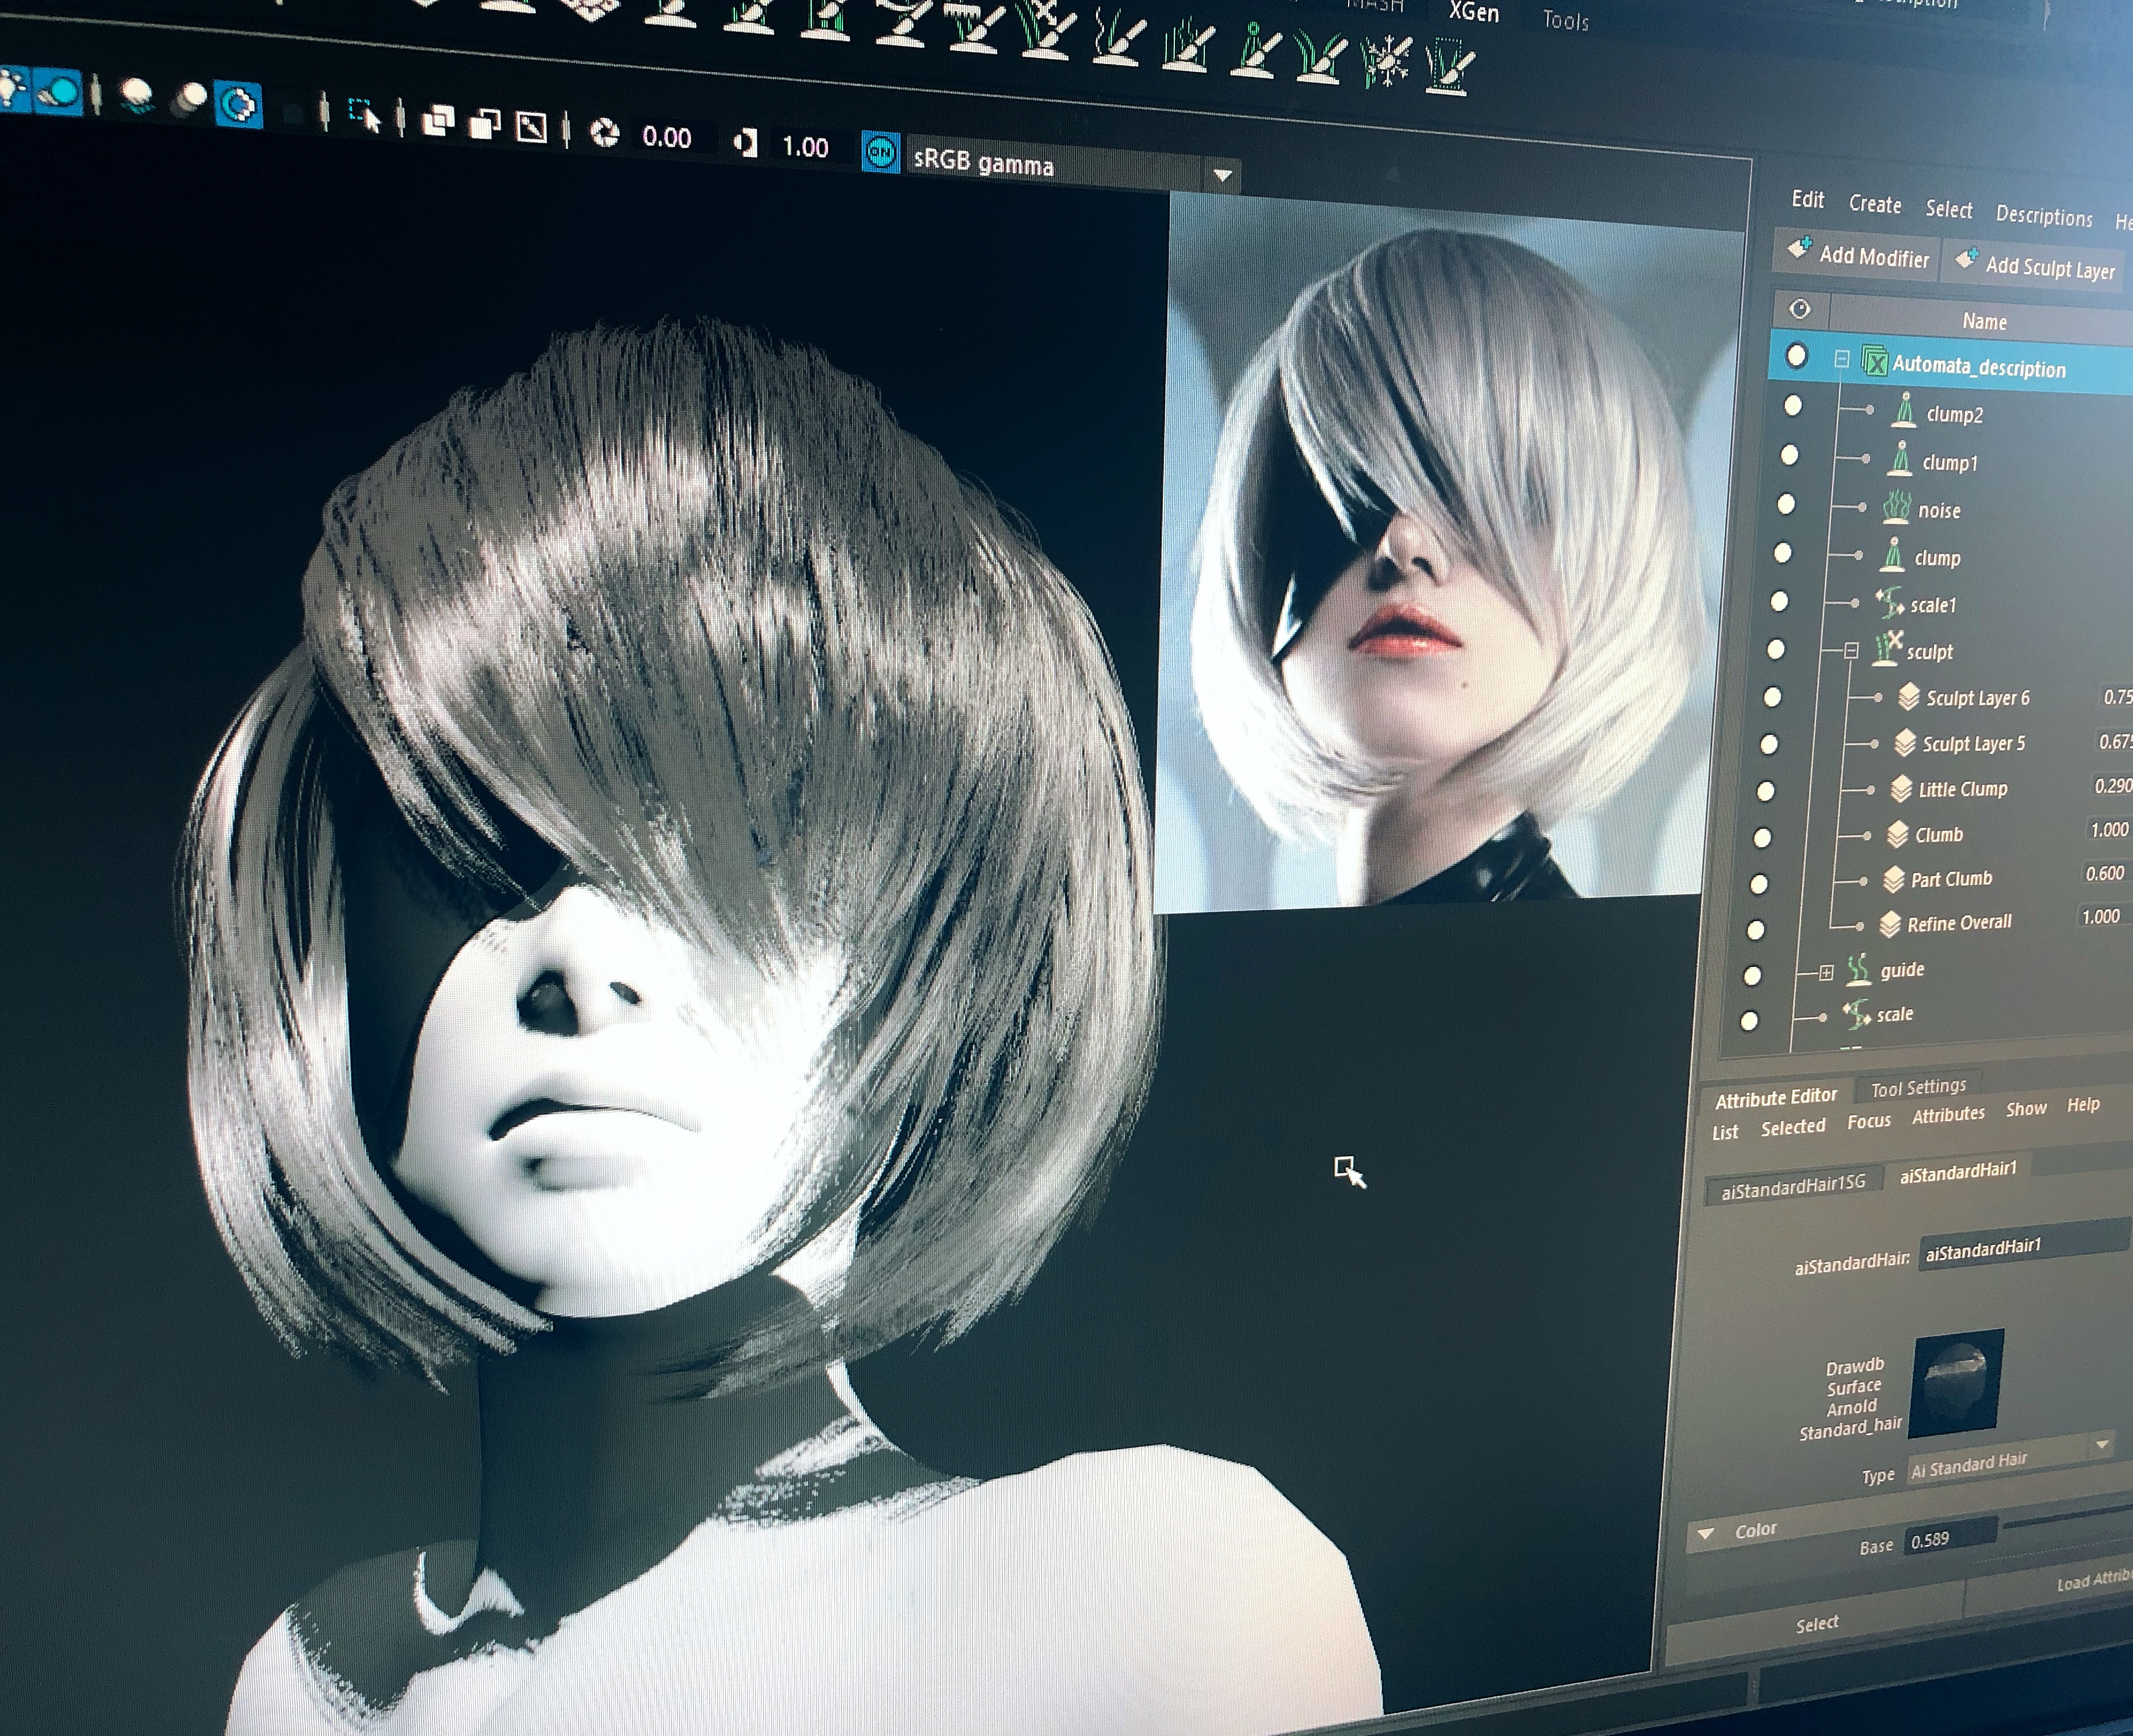The image size is (2133, 1736).
Task: Toggle visibility dot for guide modifier
Action: pos(1752,975)
